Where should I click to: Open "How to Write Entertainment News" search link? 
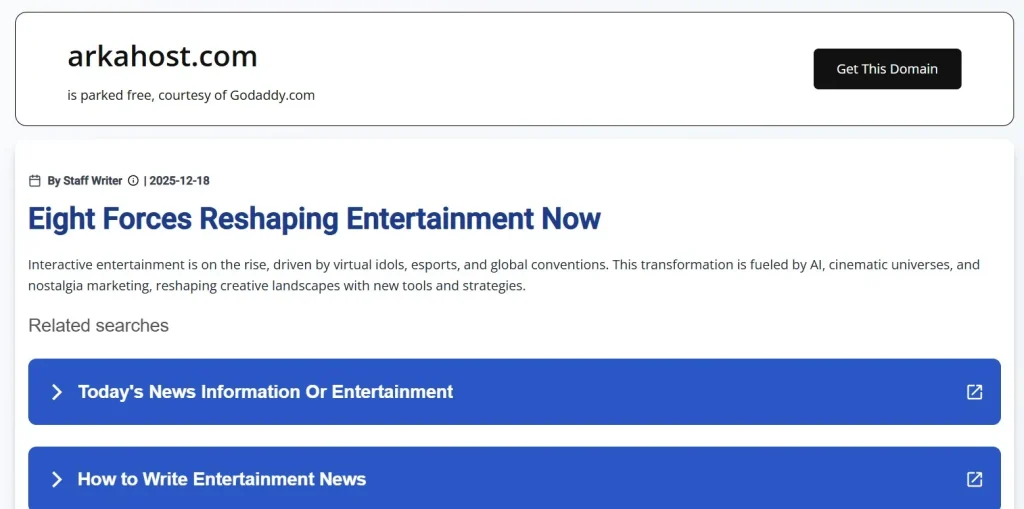222,480
